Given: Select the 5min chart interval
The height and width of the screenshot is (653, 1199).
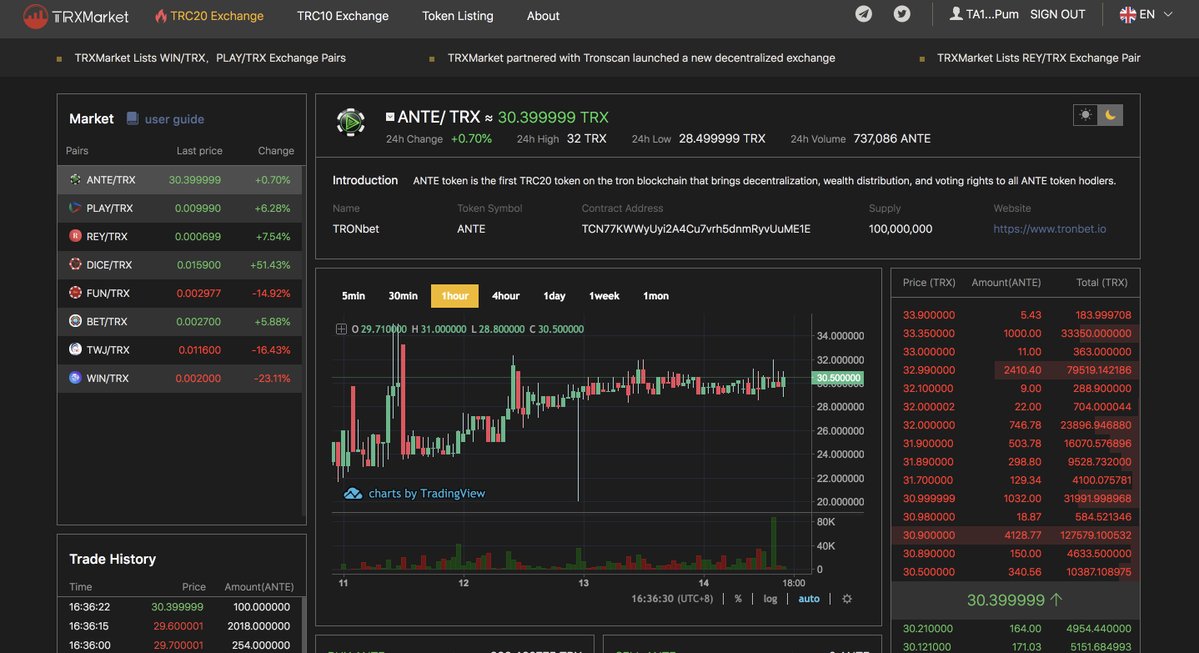Looking at the screenshot, I should (353, 296).
